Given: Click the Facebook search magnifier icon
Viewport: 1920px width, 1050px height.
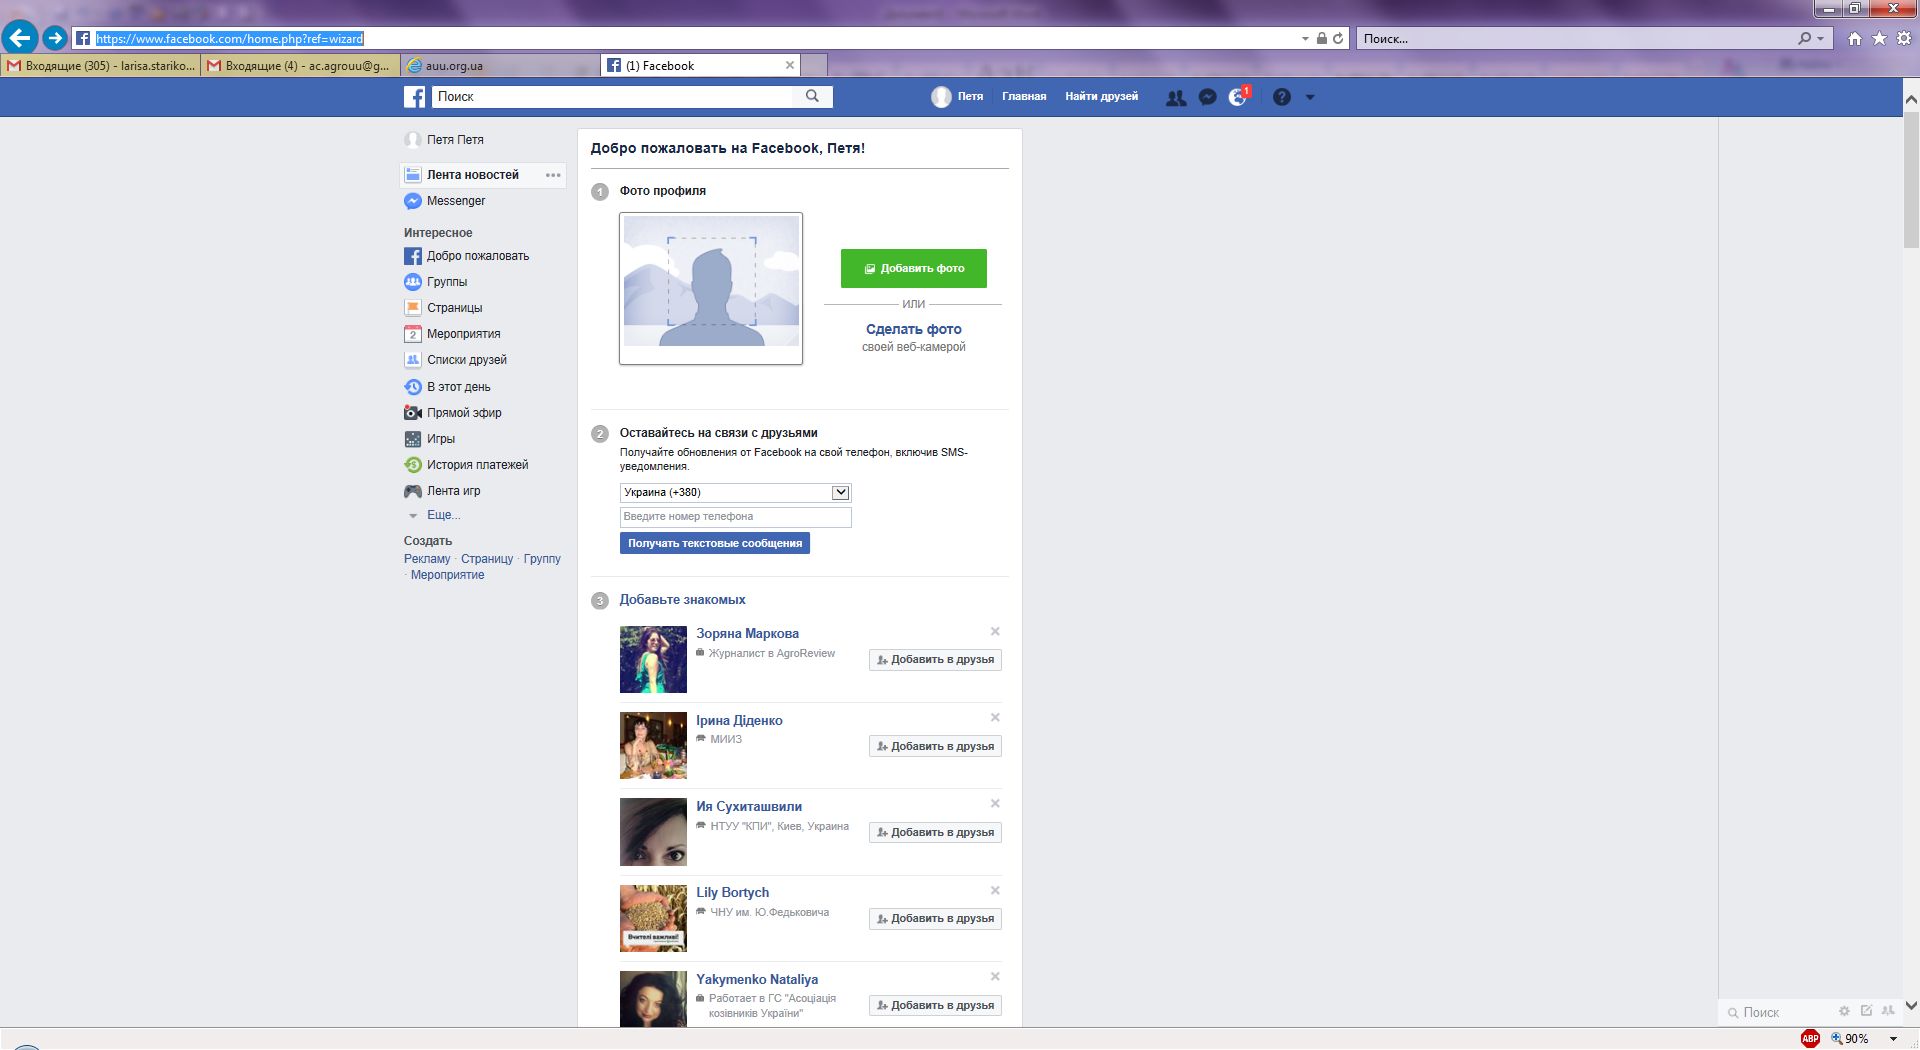Looking at the screenshot, I should click(812, 96).
